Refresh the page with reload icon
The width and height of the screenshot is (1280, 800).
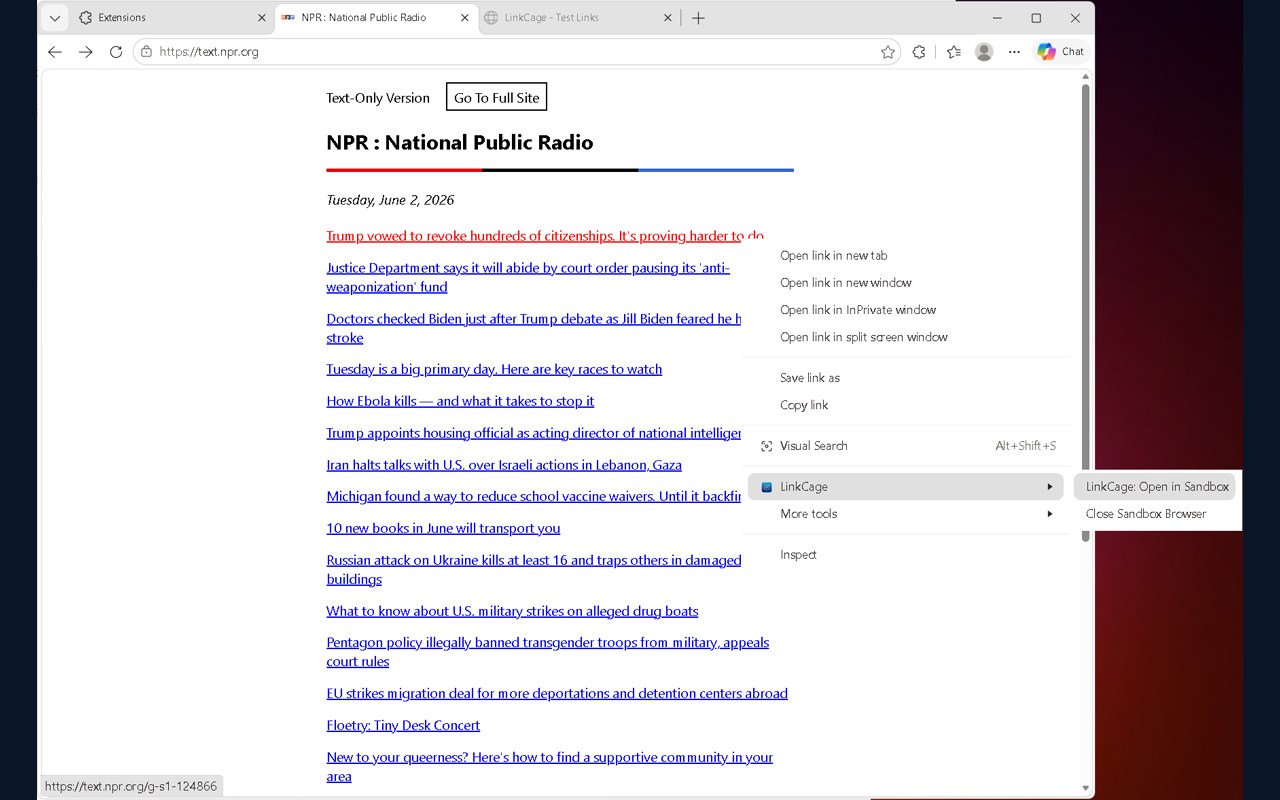[x=116, y=52]
